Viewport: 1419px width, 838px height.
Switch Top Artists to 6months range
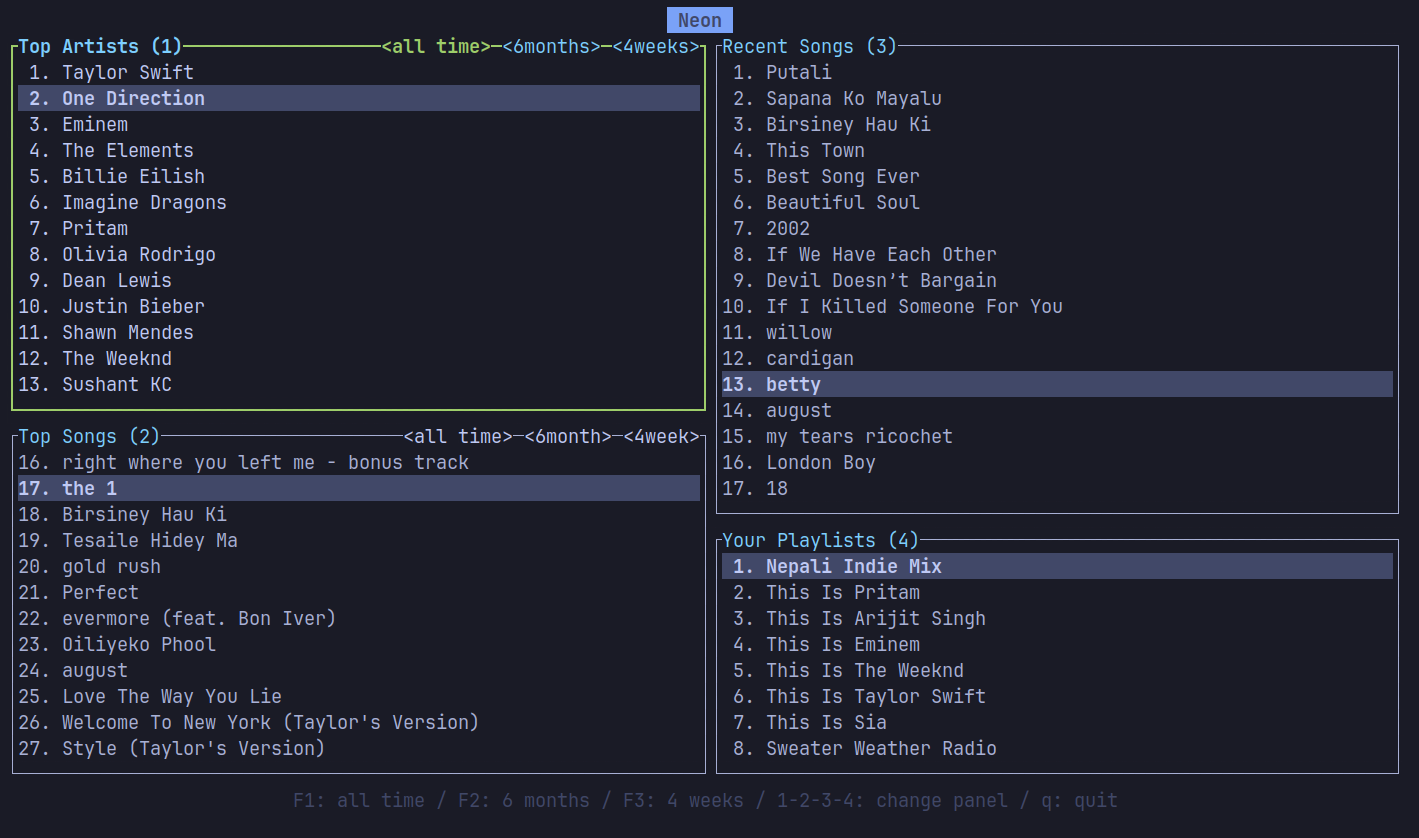click(551, 47)
